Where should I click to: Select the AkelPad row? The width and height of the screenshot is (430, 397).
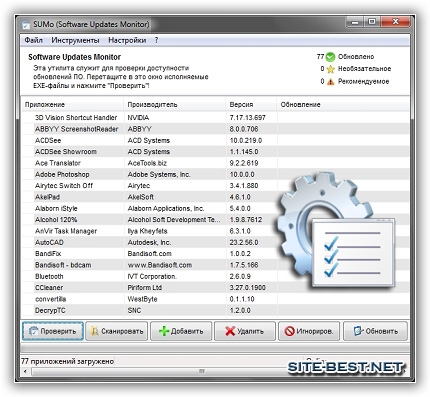tap(216, 197)
